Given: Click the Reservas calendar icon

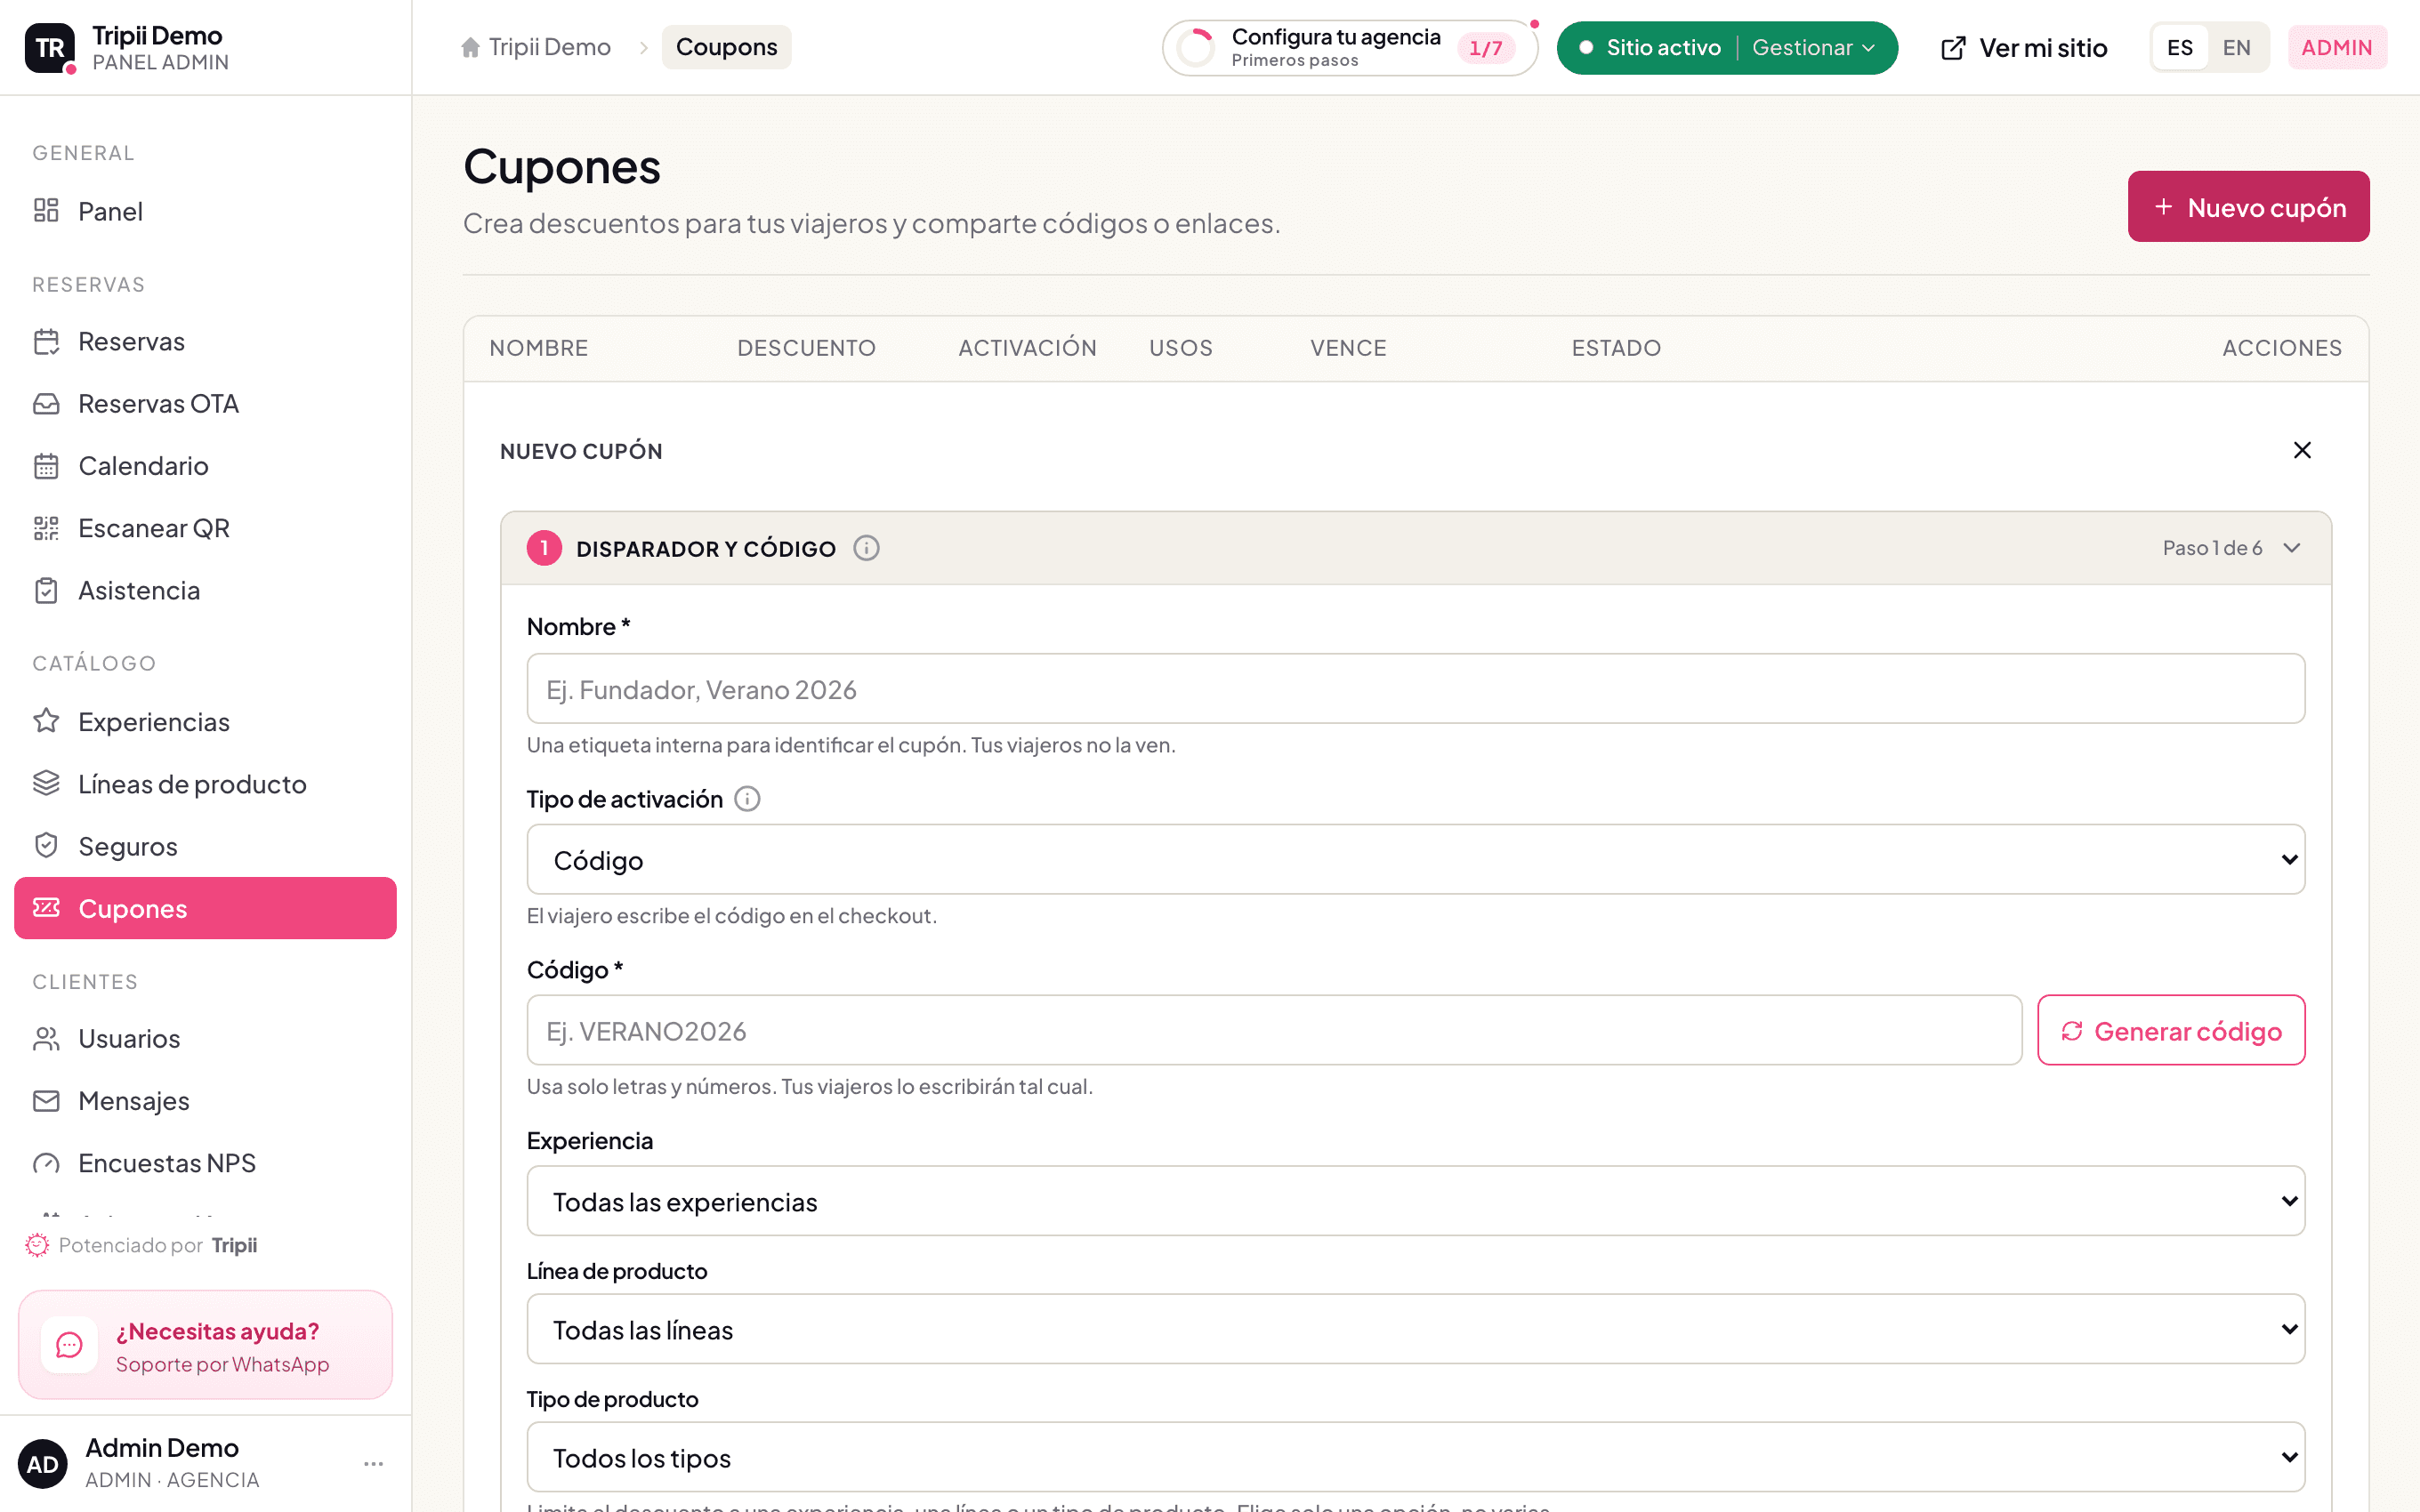Looking at the screenshot, I should pos(46,341).
